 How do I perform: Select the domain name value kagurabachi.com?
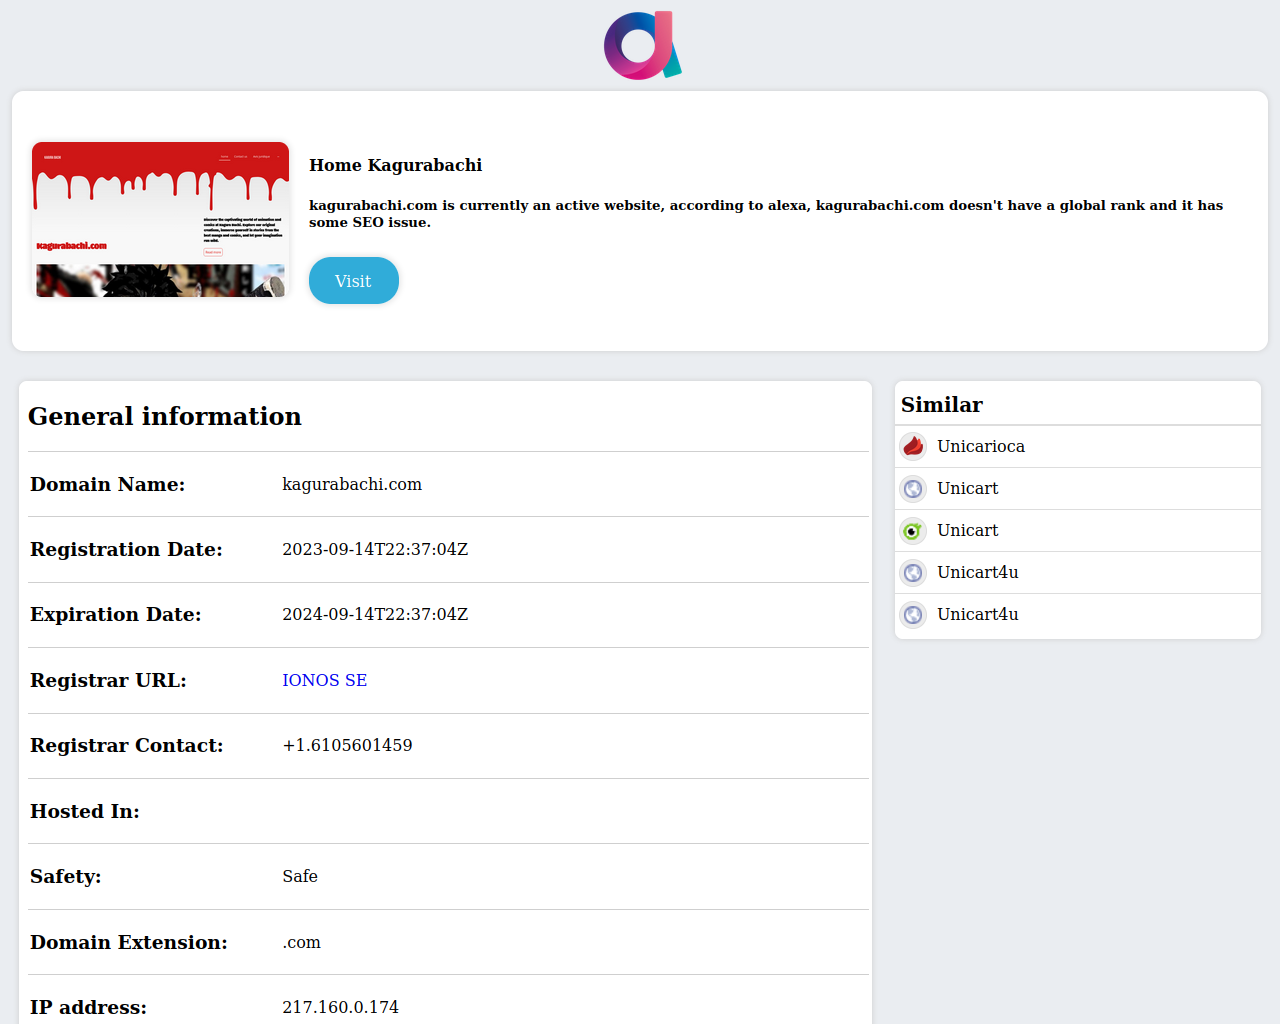352,484
